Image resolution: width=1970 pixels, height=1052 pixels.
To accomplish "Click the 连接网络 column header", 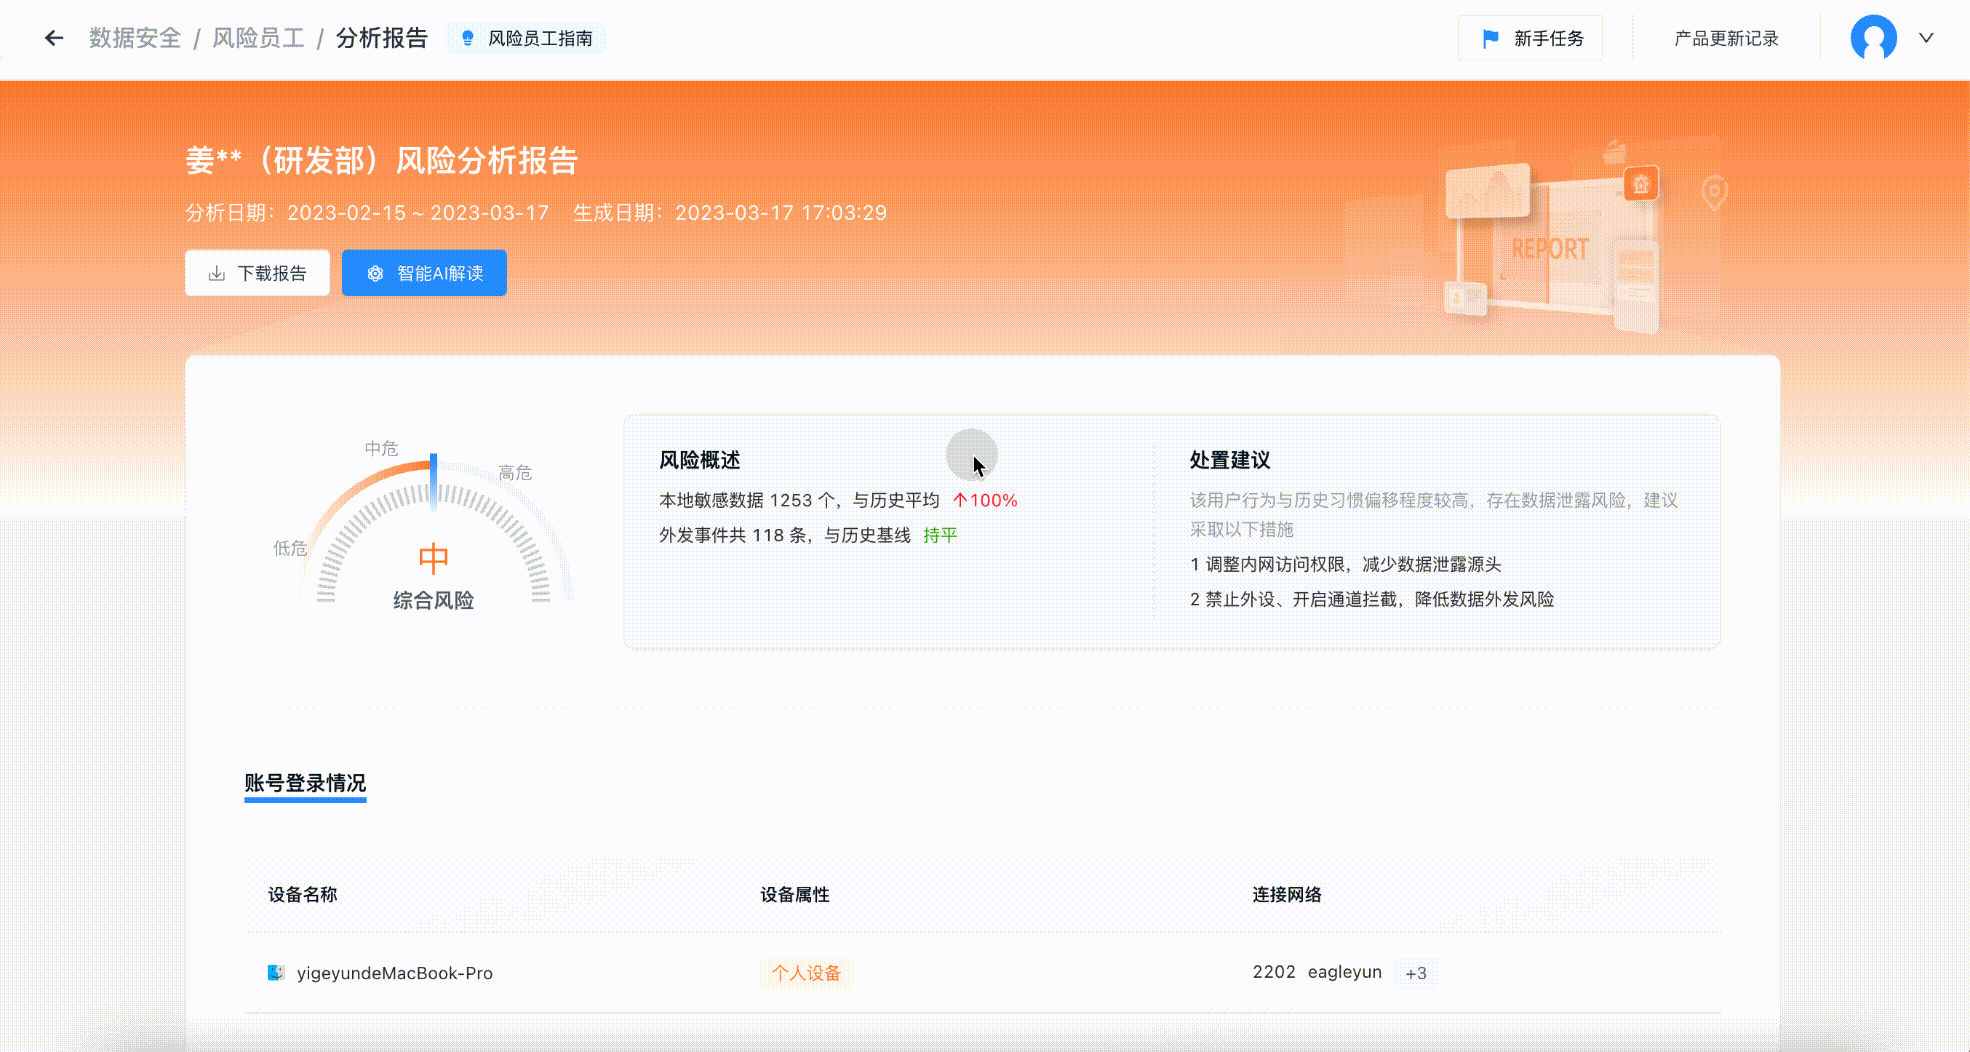I will point(1287,895).
